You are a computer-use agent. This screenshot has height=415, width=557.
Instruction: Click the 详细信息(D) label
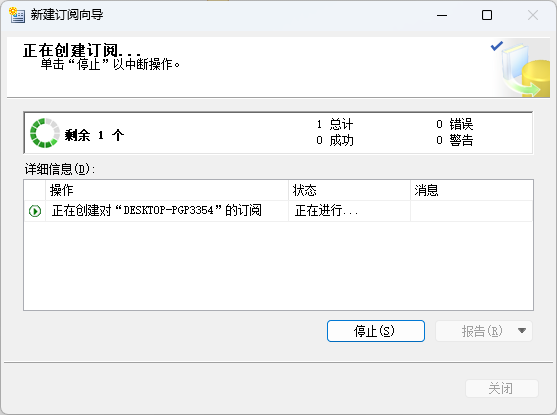pyautogui.click(x=60, y=169)
